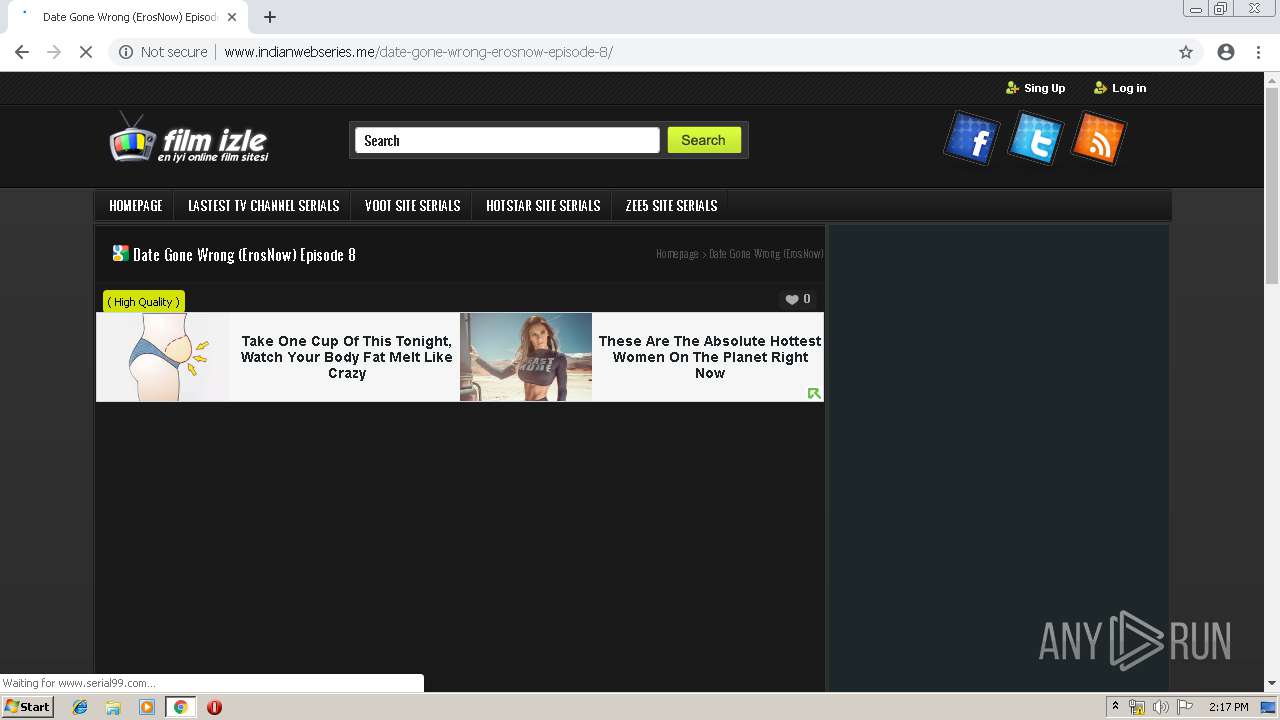1280x720 pixels.
Task: Open LASTEST TV CHANNEL SERIALS menu
Action: coord(264,206)
